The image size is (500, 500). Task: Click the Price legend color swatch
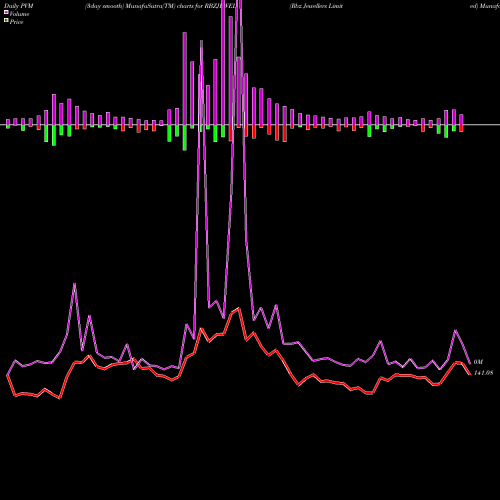click(x=6, y=21)
